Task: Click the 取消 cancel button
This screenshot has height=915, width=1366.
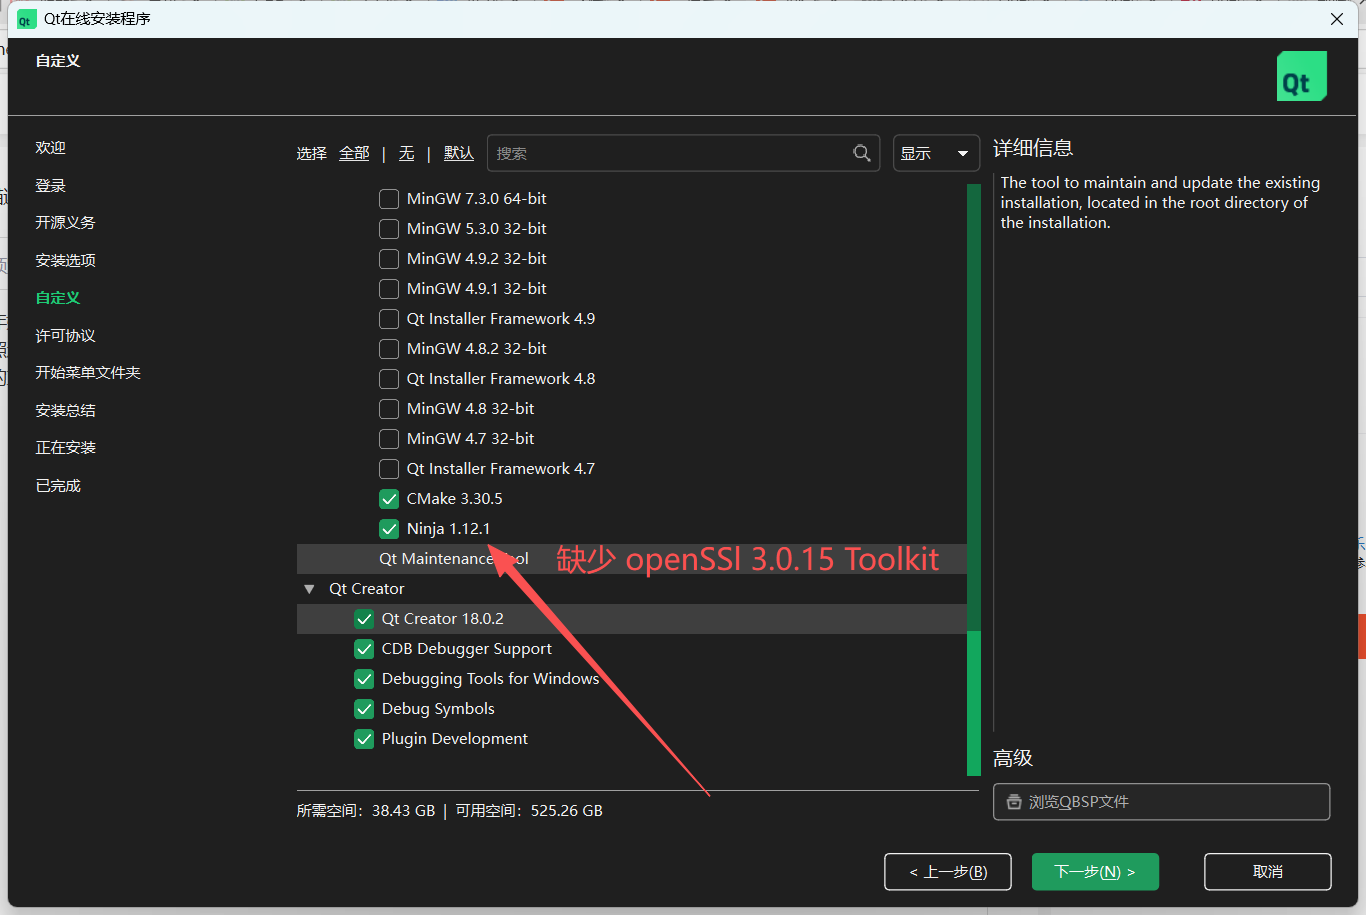Action: pyautogui.click(x=1268, y=872)
